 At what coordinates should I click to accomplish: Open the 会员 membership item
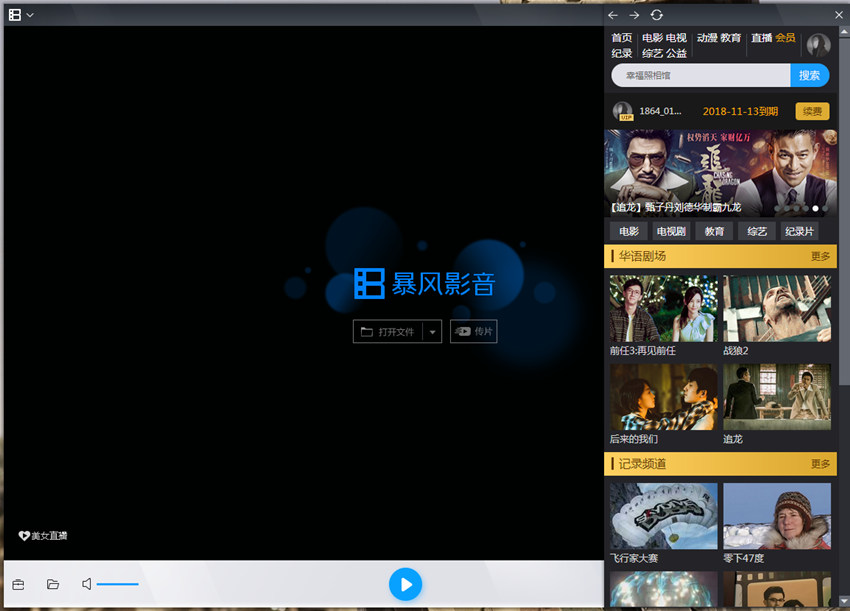(x=785, y=38)
